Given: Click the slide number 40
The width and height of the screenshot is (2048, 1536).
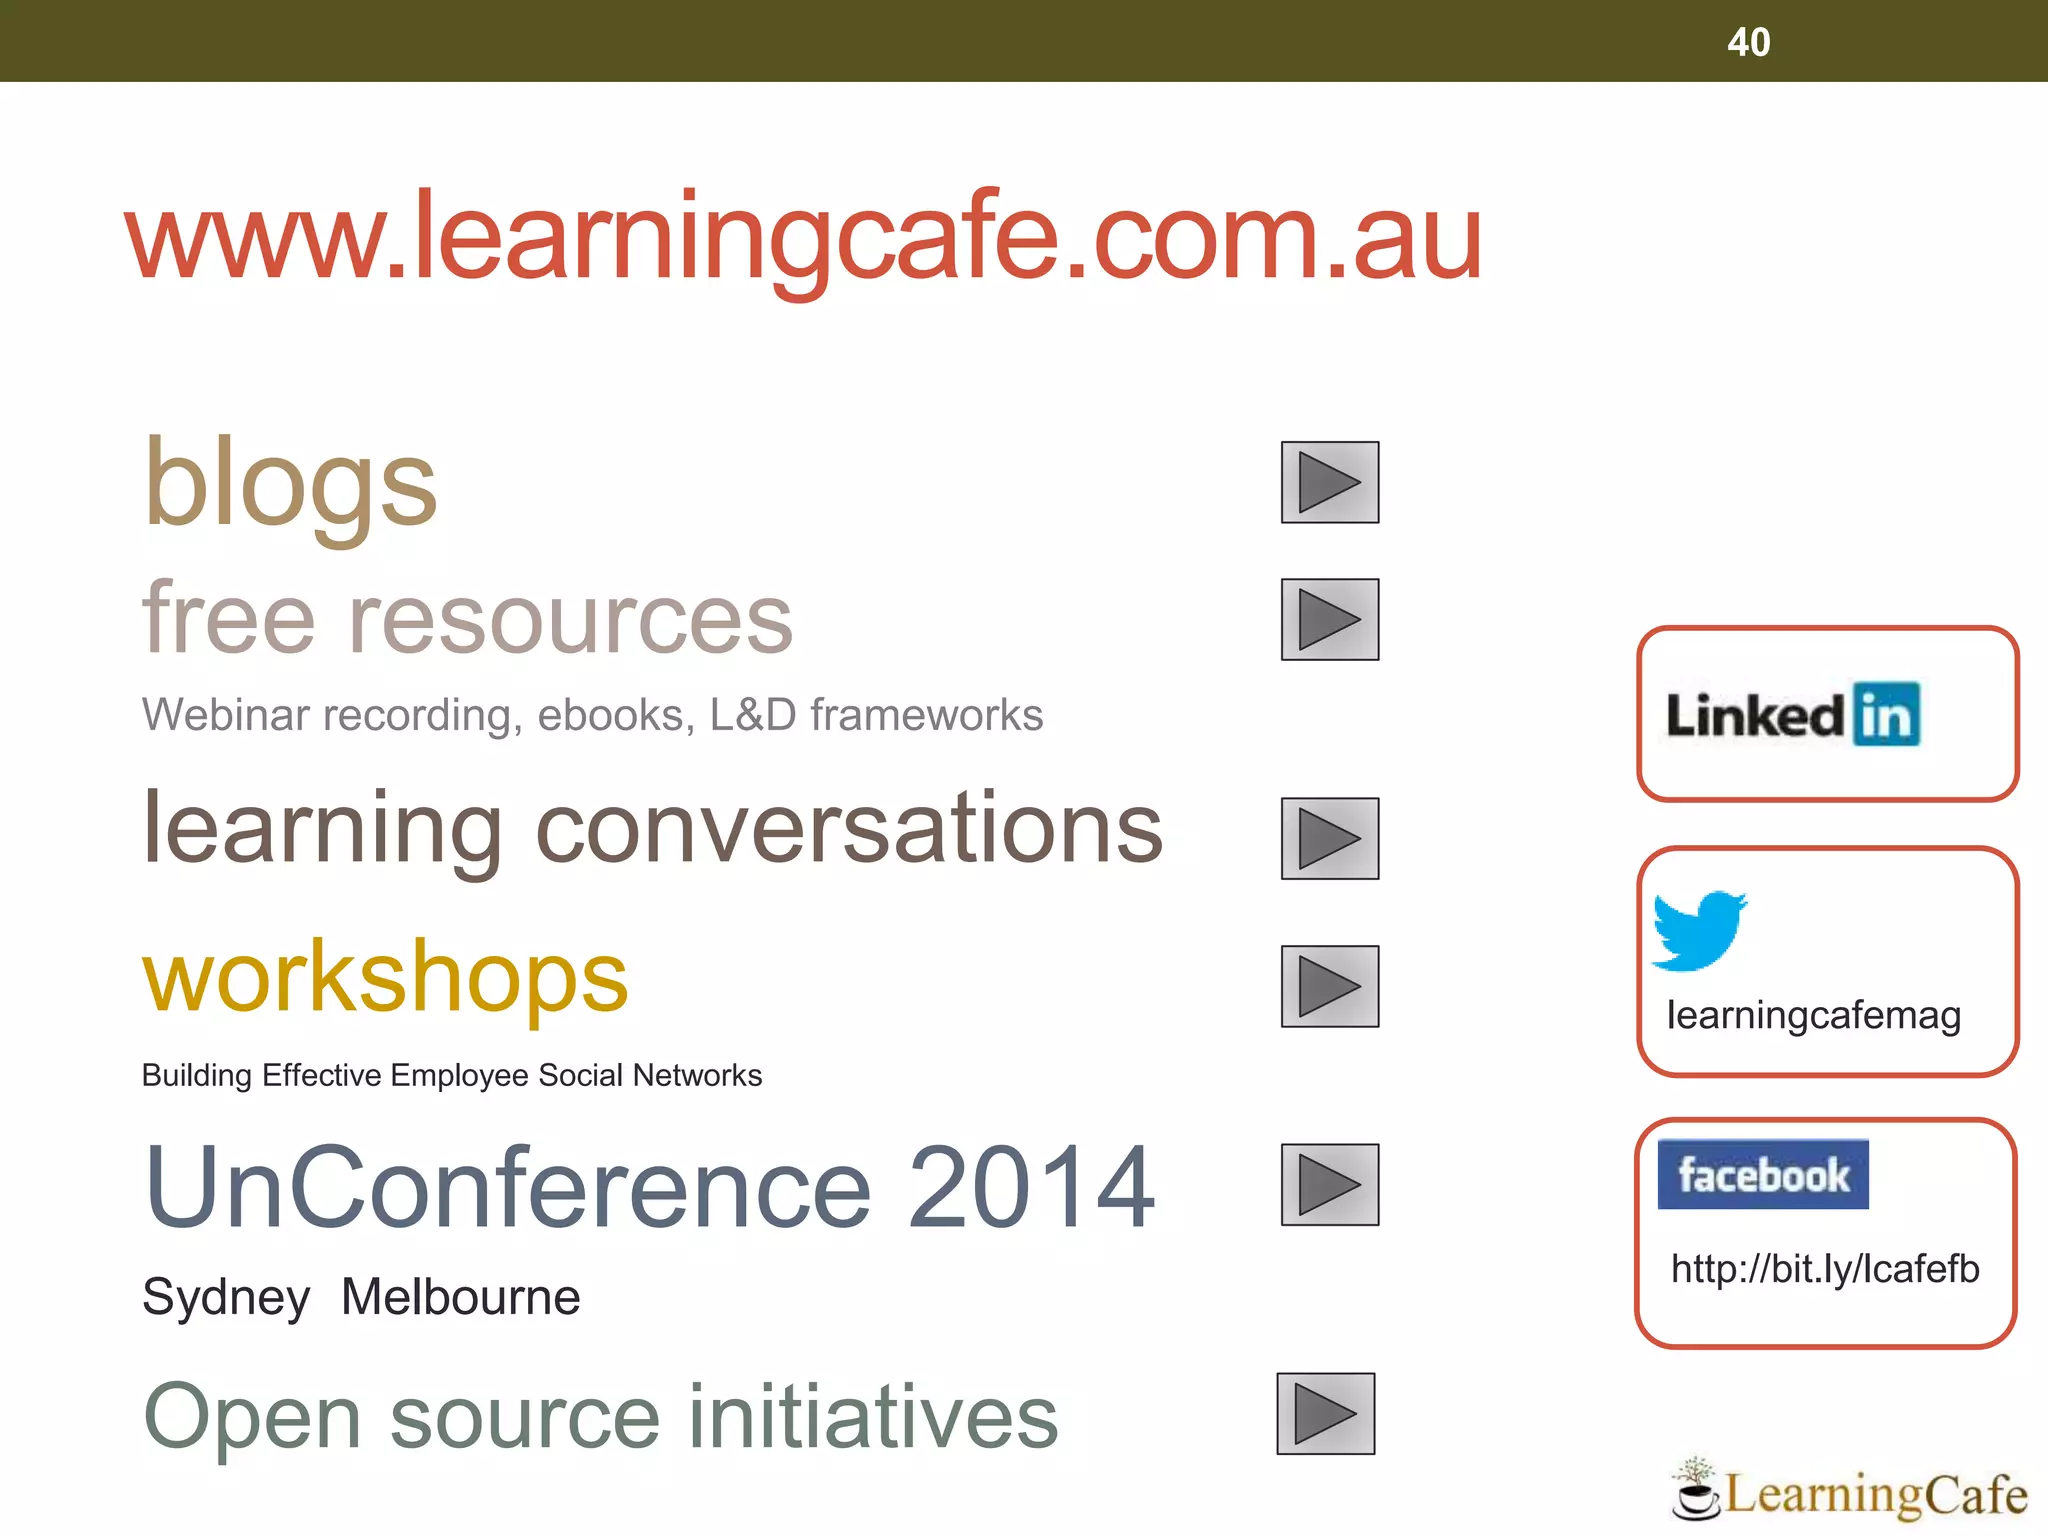Looking at the screenshot, I should pos(1749,42).
